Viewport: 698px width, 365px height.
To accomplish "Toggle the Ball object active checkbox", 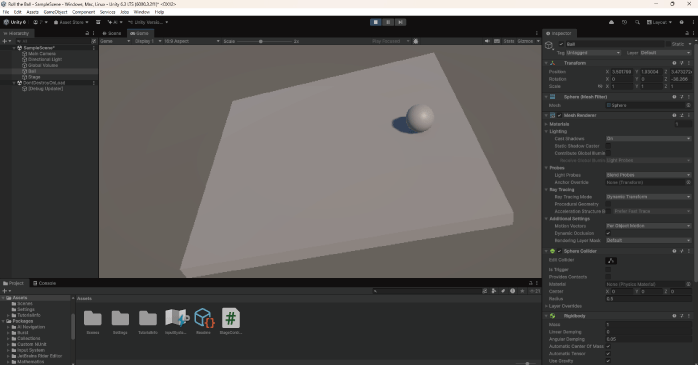I will [561, 44].
